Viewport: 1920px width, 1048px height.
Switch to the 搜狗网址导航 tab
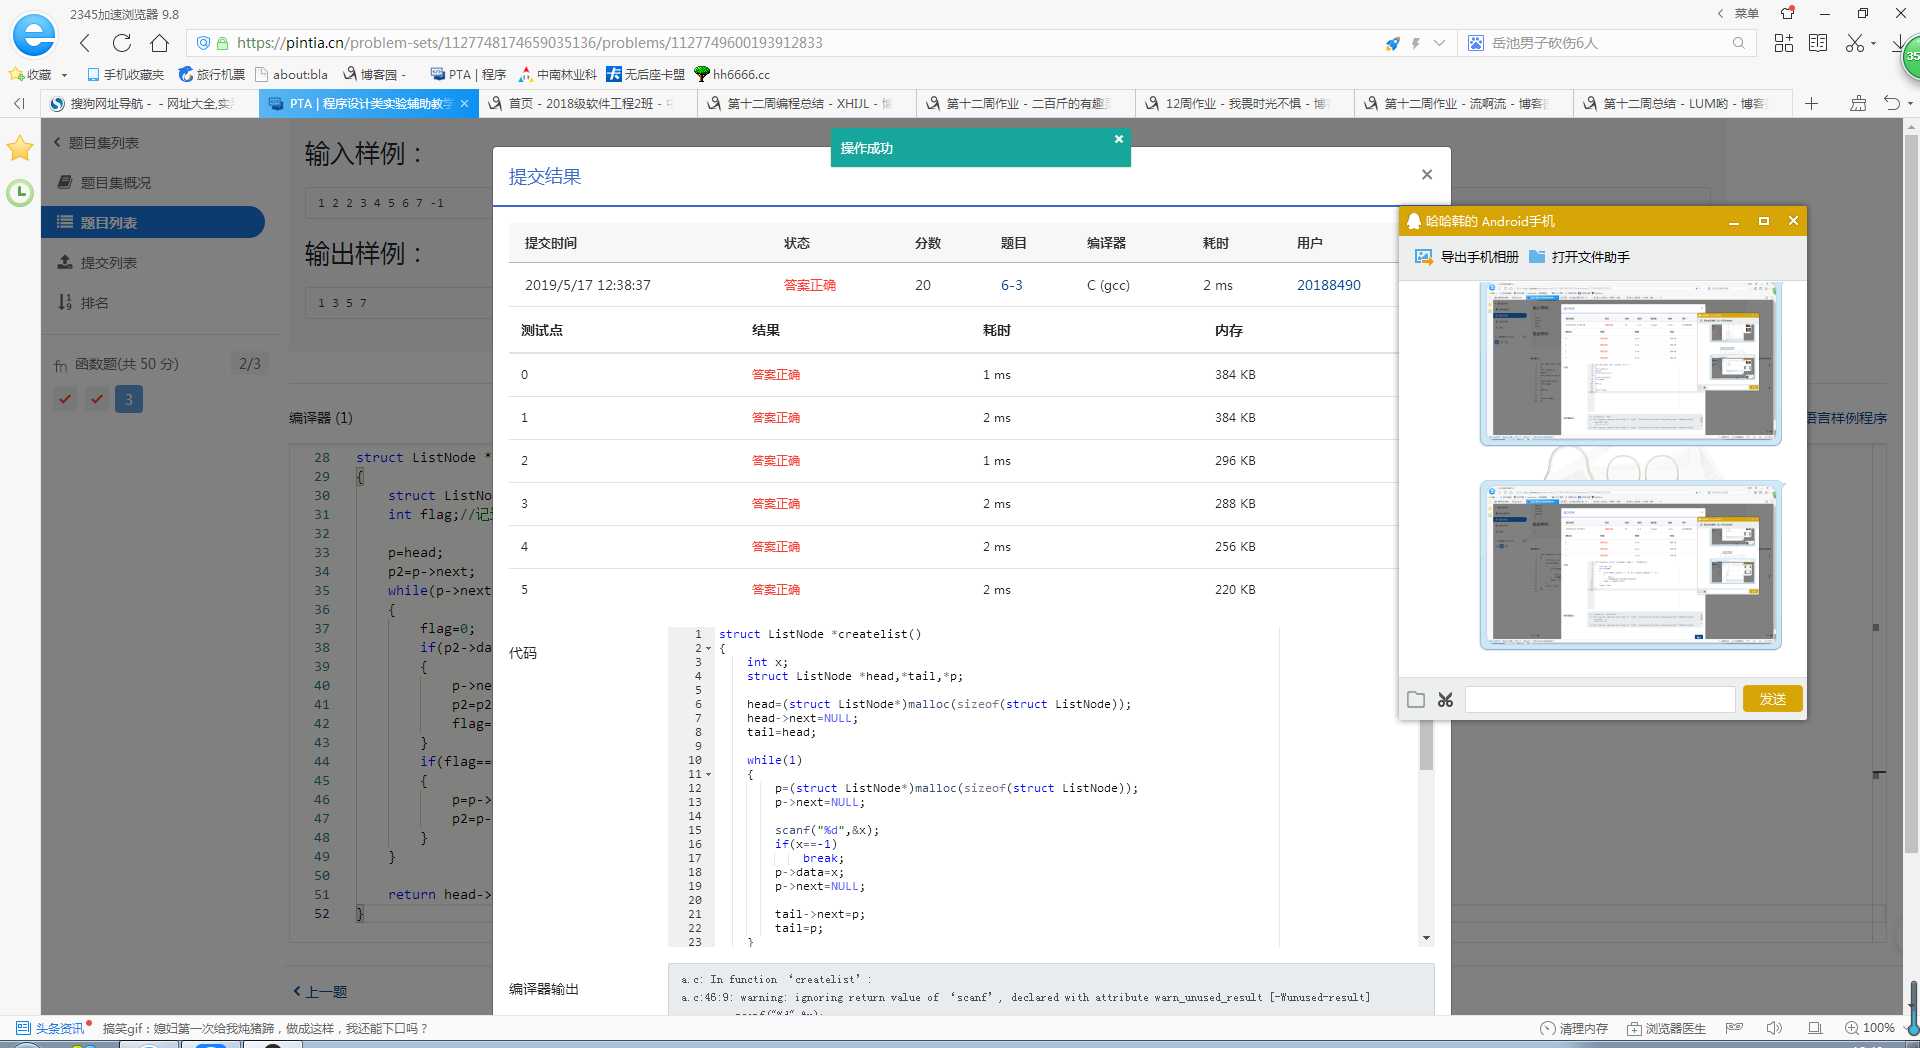click(150, 103)
